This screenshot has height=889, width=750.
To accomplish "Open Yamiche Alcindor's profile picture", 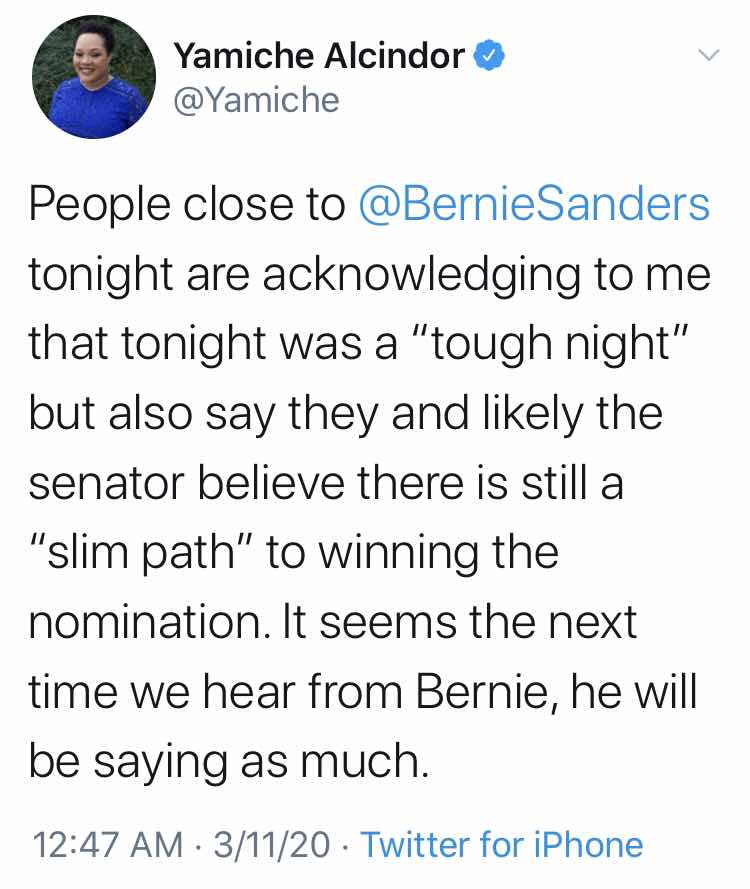I will (94, 77).
